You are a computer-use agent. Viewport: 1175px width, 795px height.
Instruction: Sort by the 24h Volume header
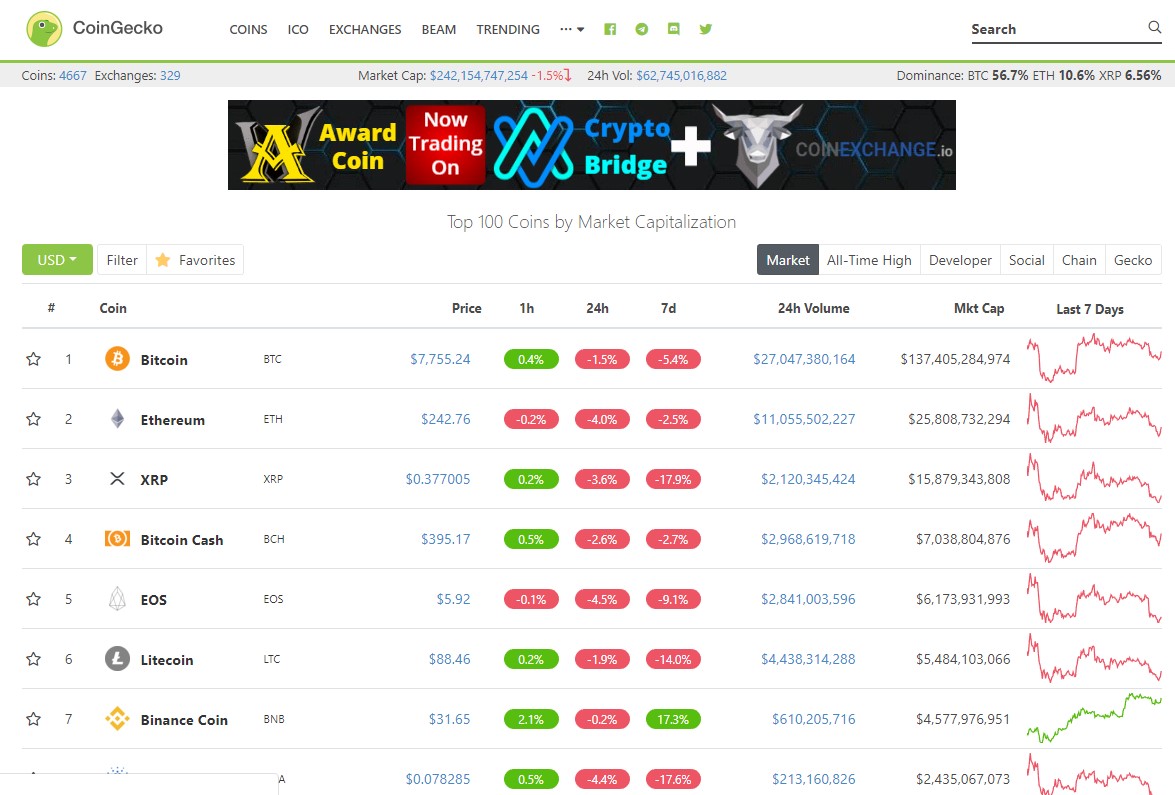pyautogui.click(x=813, y=308)
